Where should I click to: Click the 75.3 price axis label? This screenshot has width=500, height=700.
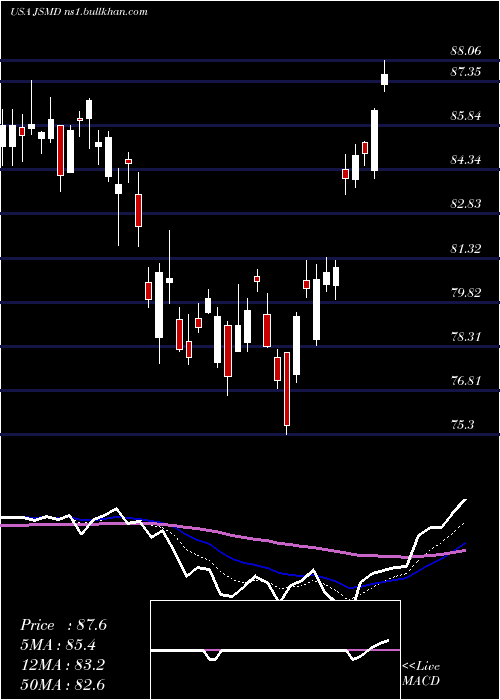pos(462,425)
